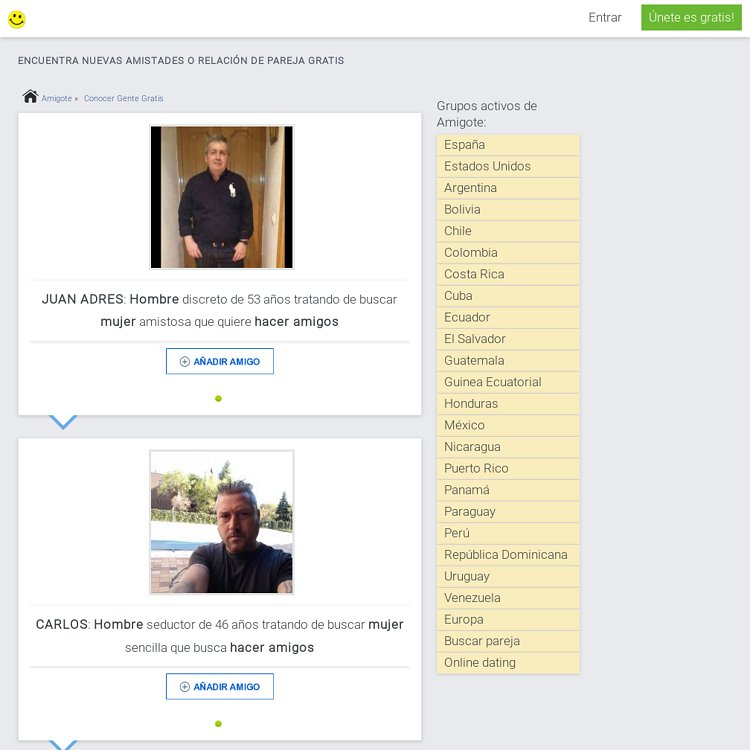Open the Guatemala group

click(508, 361)
